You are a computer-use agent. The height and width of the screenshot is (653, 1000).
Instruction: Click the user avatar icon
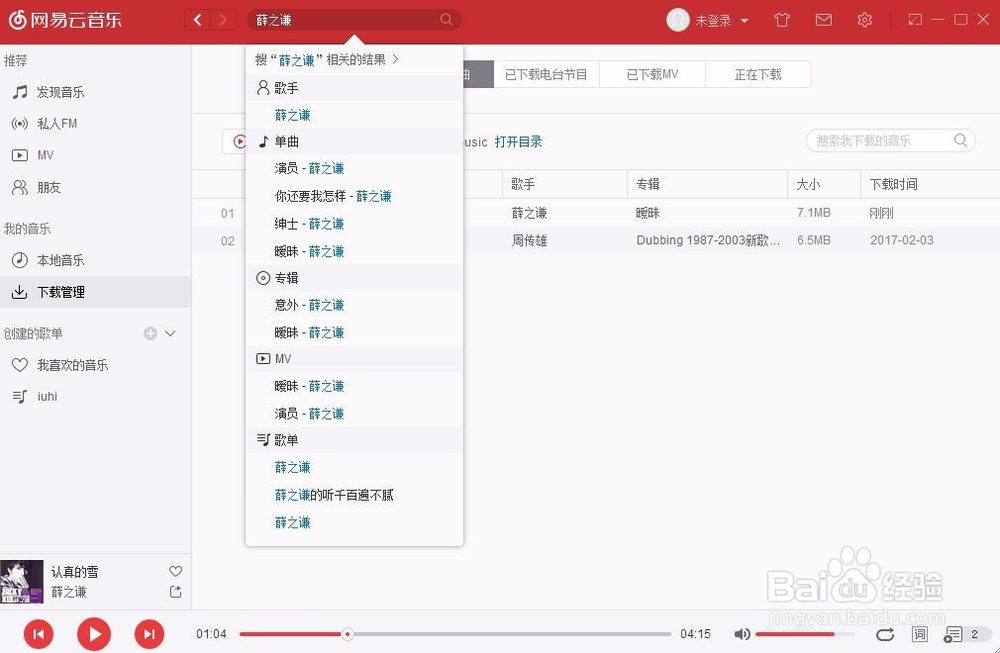click(678, 20)
